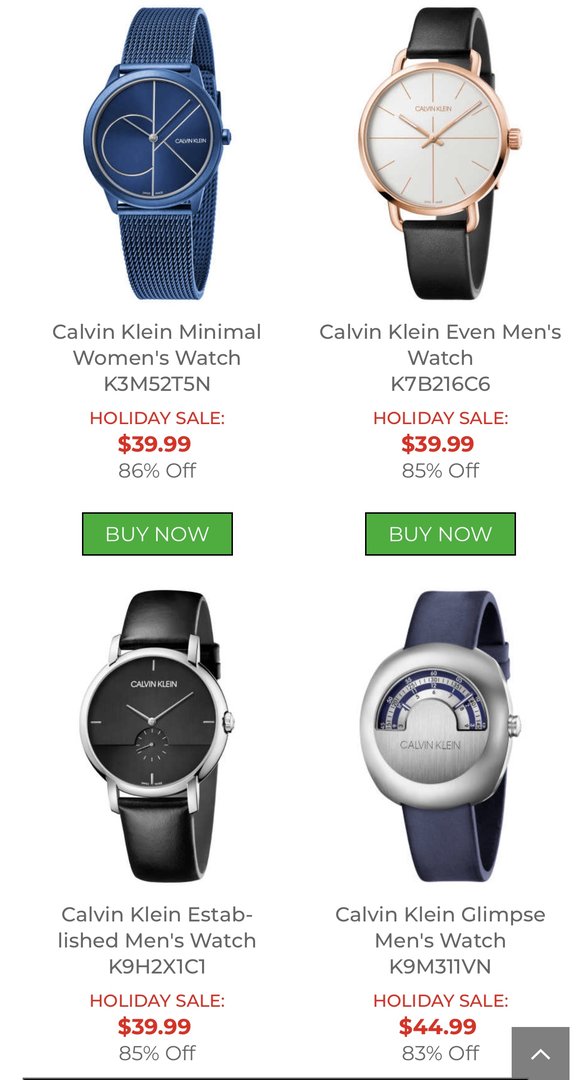Open Calvin Klein Glimpse Men's Watch K9M311VN link
The height and width of the screenshot is (1080, 584).
coord(440,940)
